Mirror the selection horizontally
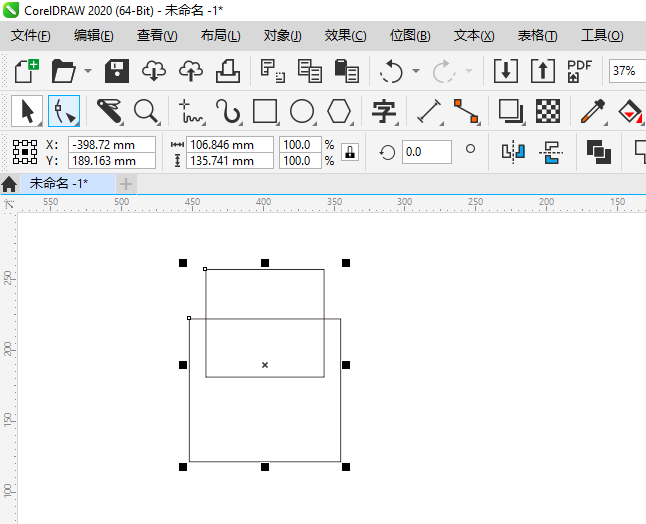This screenshot has width=646, height=524. click(513, 152)
